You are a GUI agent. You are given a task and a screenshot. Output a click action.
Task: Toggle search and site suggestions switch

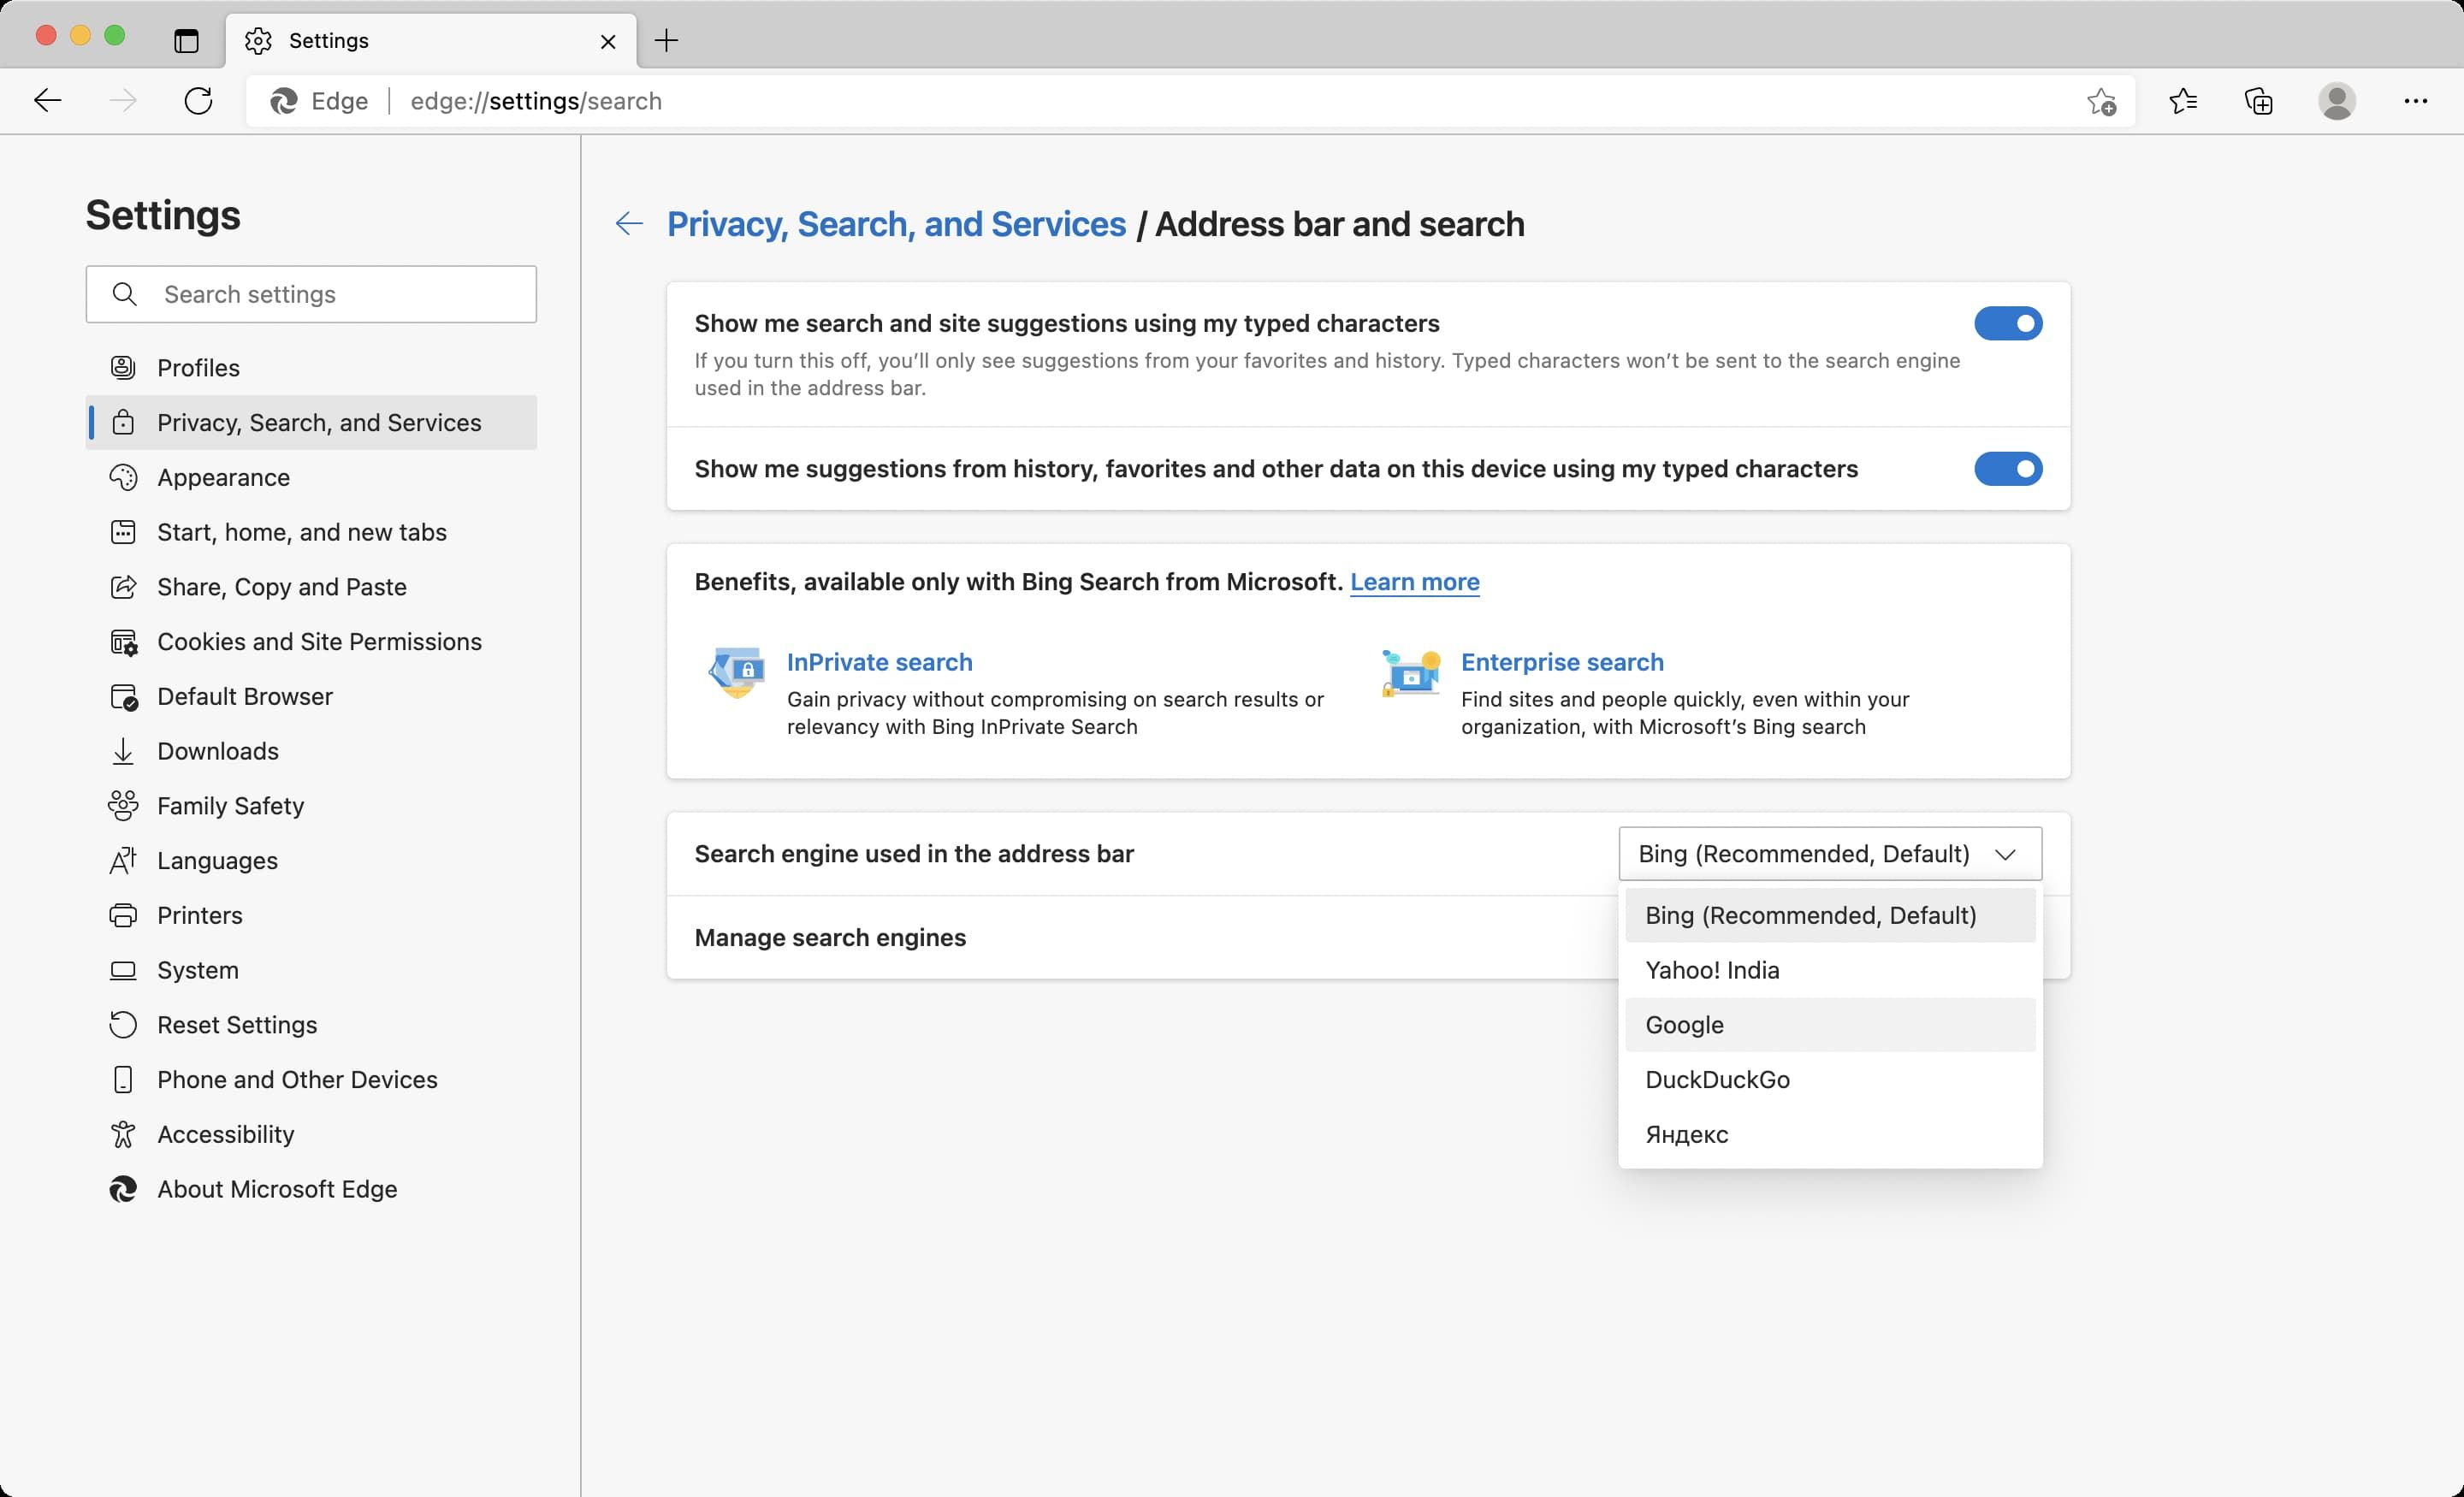(x=2008, y=323)
